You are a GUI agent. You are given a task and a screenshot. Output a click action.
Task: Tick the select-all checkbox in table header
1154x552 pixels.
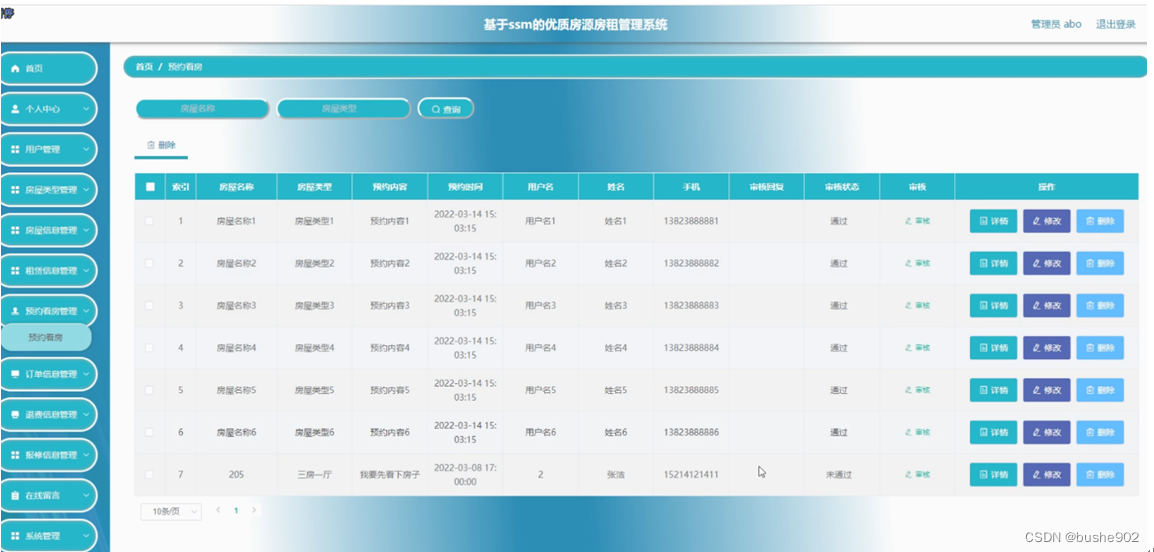[x=150, y=187]
